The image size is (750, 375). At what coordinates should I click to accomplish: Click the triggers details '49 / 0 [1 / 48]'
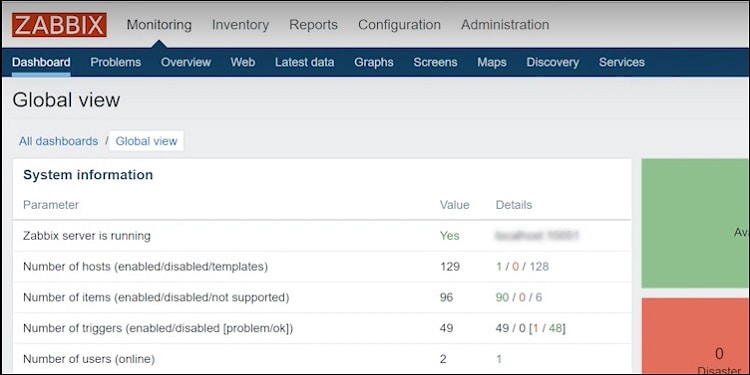coord(530,329)
